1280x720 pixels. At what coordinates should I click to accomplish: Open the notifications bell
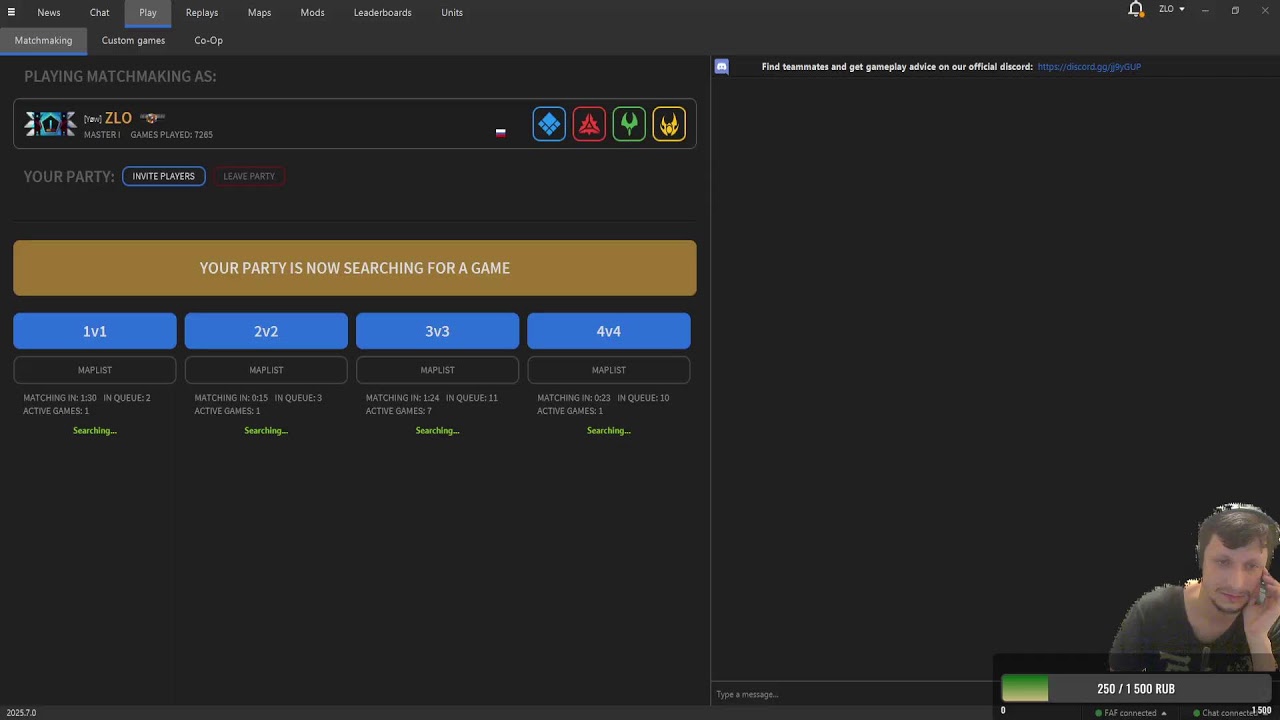[1136, 9]
